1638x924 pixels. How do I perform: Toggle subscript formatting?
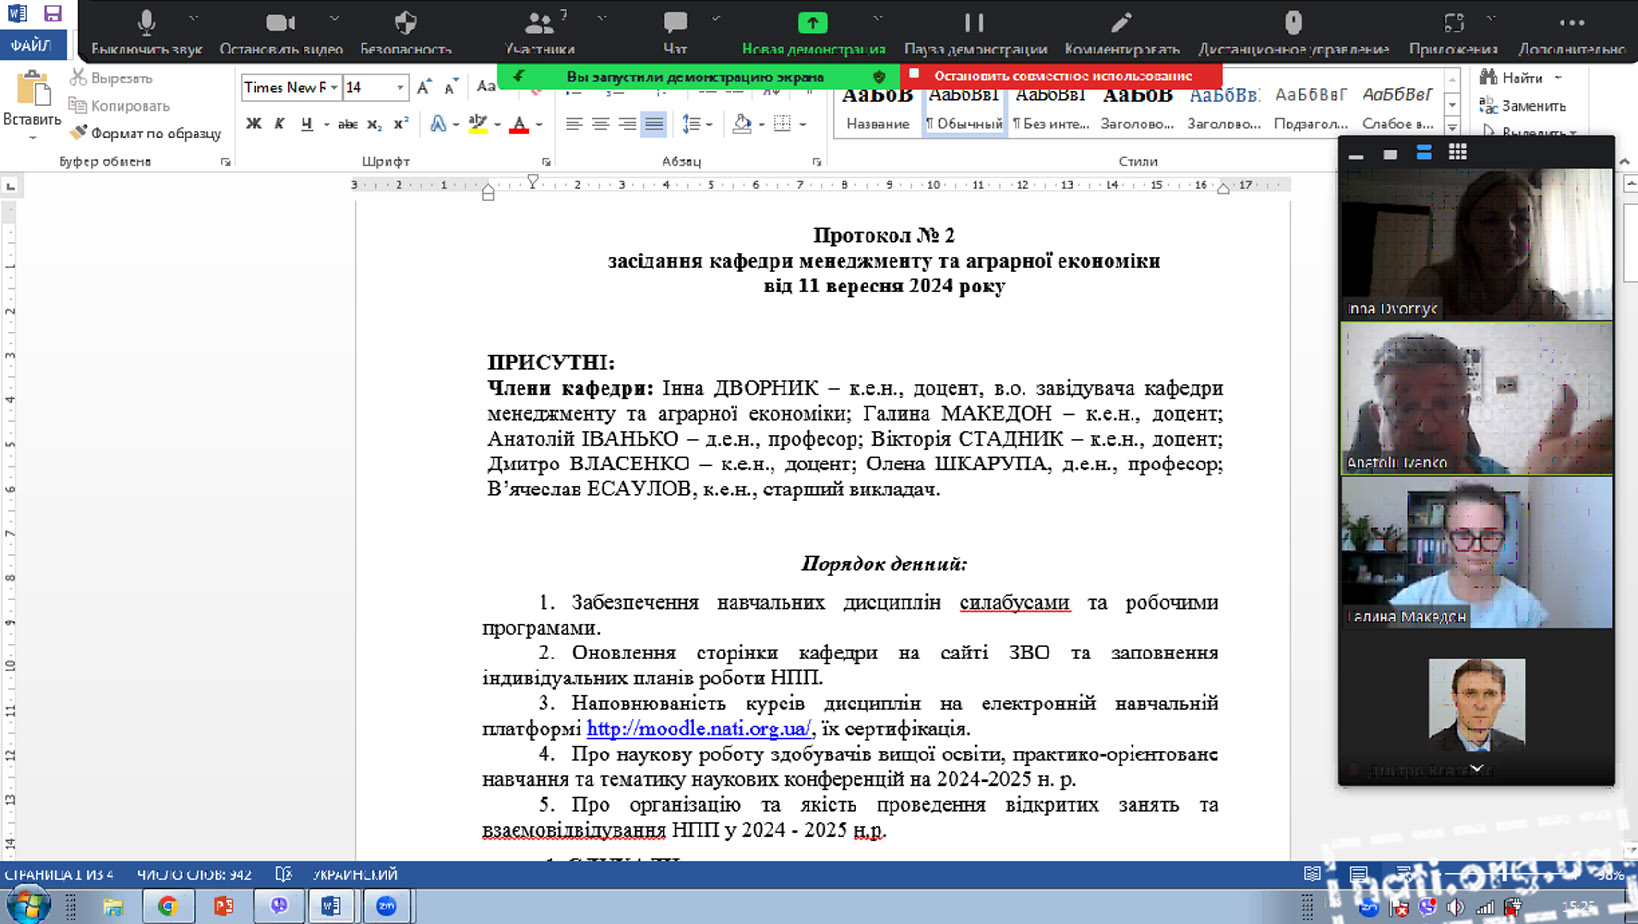pos(374,124)
